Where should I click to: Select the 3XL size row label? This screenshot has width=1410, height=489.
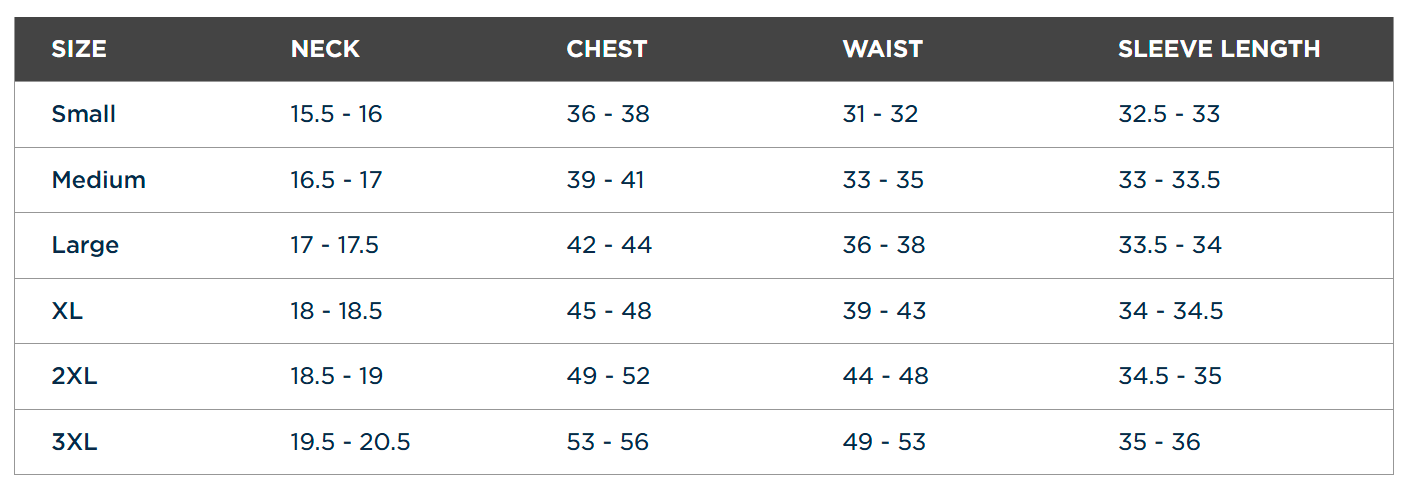(75, 442)
